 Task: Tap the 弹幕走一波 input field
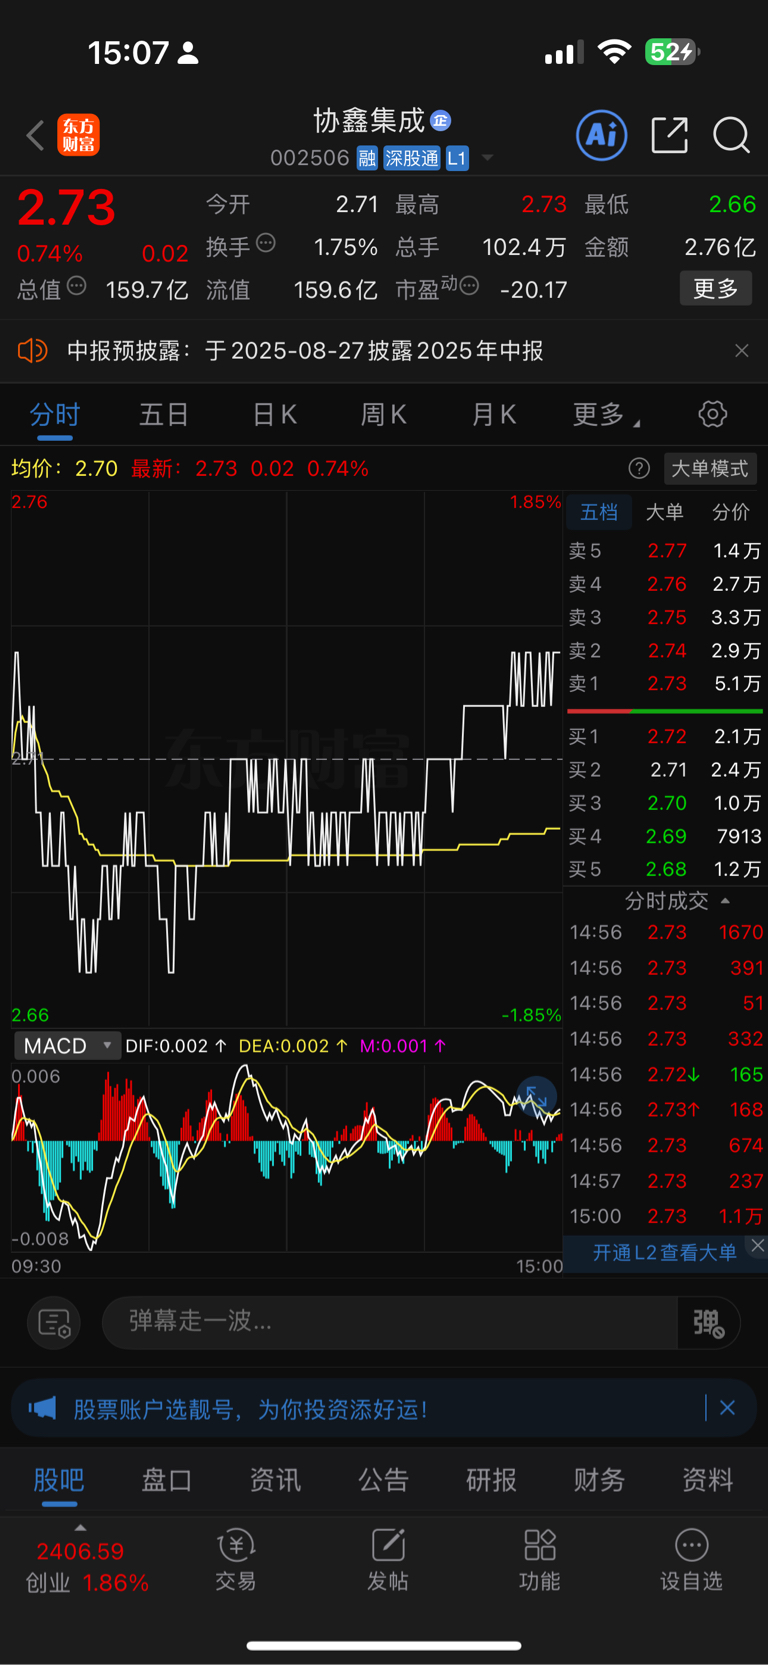coord(390,1322)
